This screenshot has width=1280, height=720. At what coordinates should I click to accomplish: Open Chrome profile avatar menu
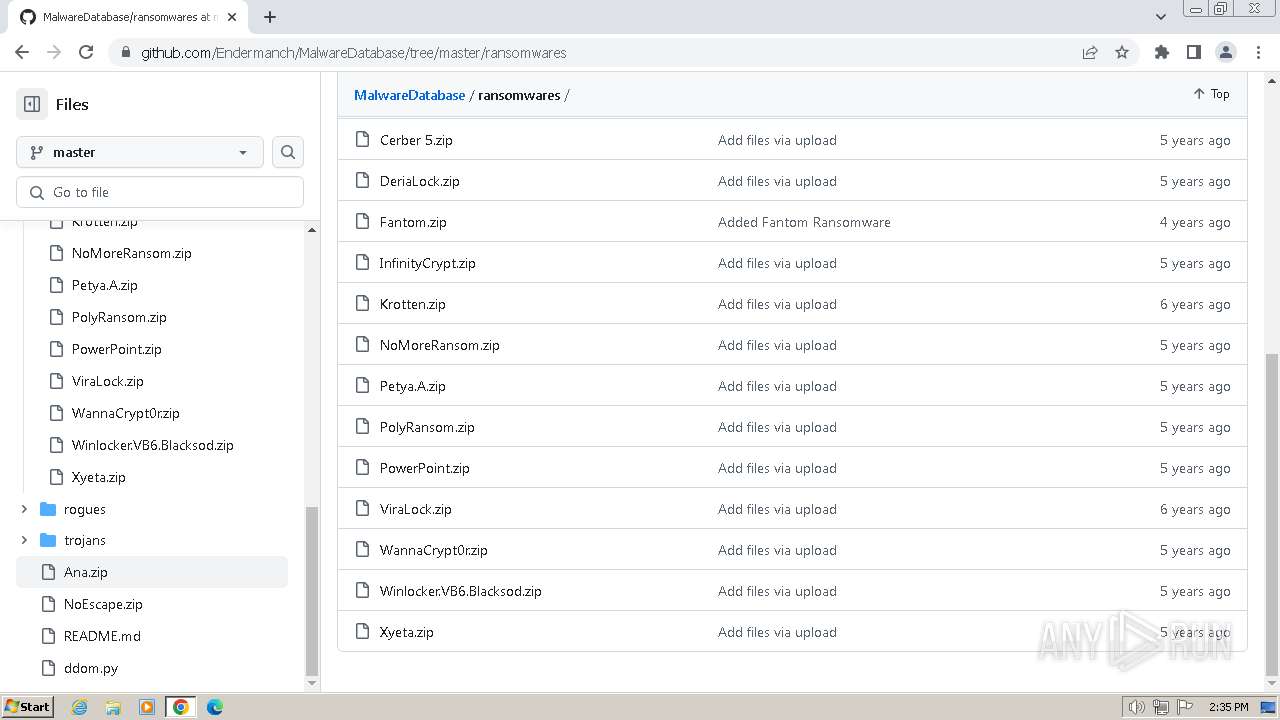pyautogui.click(x=1226, y=52)
